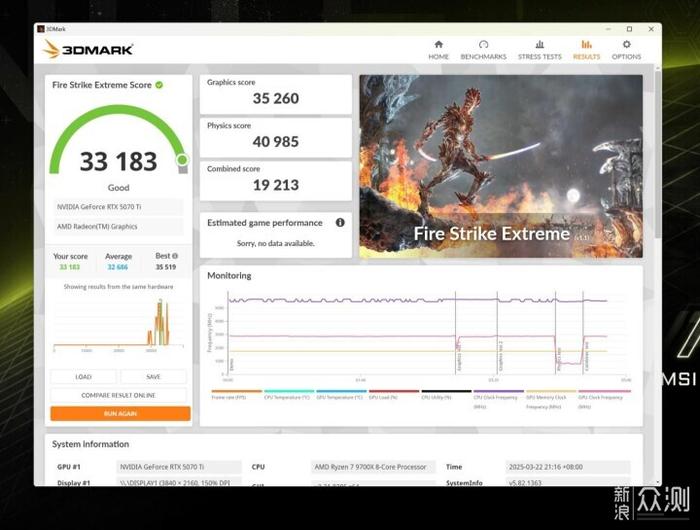This screenshot has width=700, height=530.
Task: Click the Combined score value 19 213
Action: [276, 185]
